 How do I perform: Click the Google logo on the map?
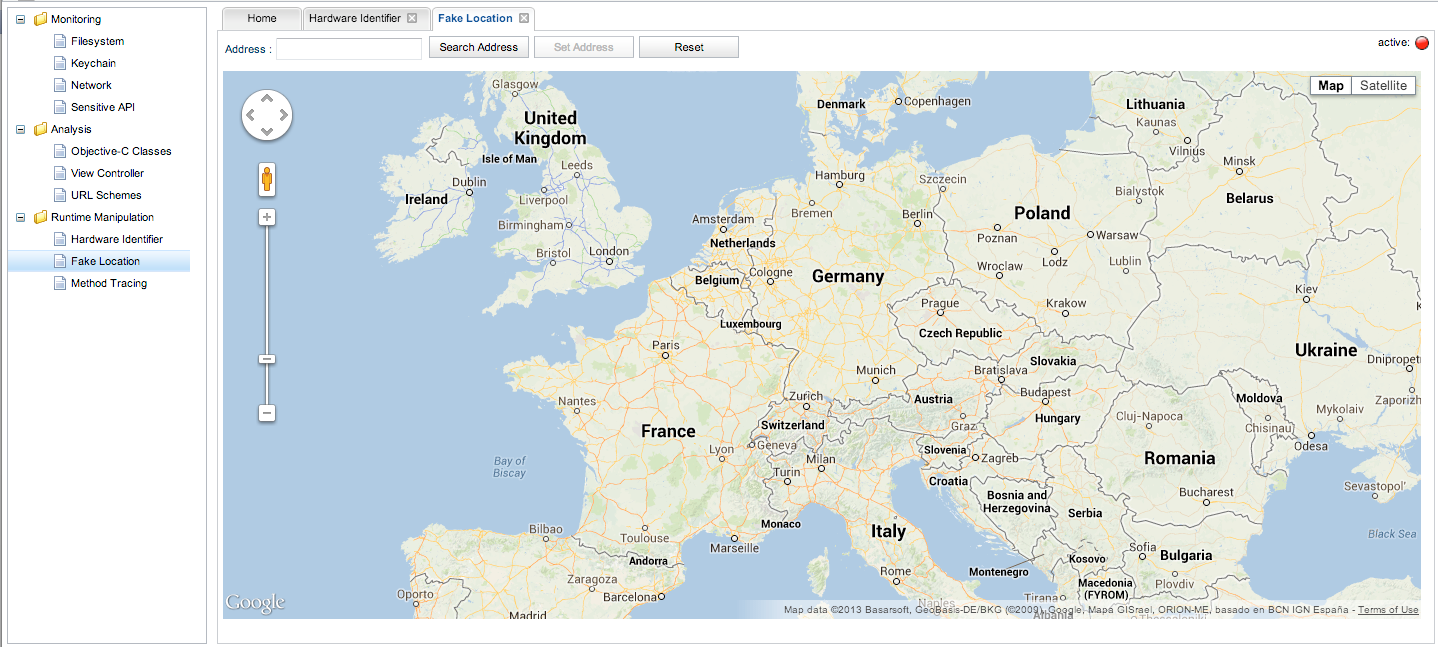(255, 602)
